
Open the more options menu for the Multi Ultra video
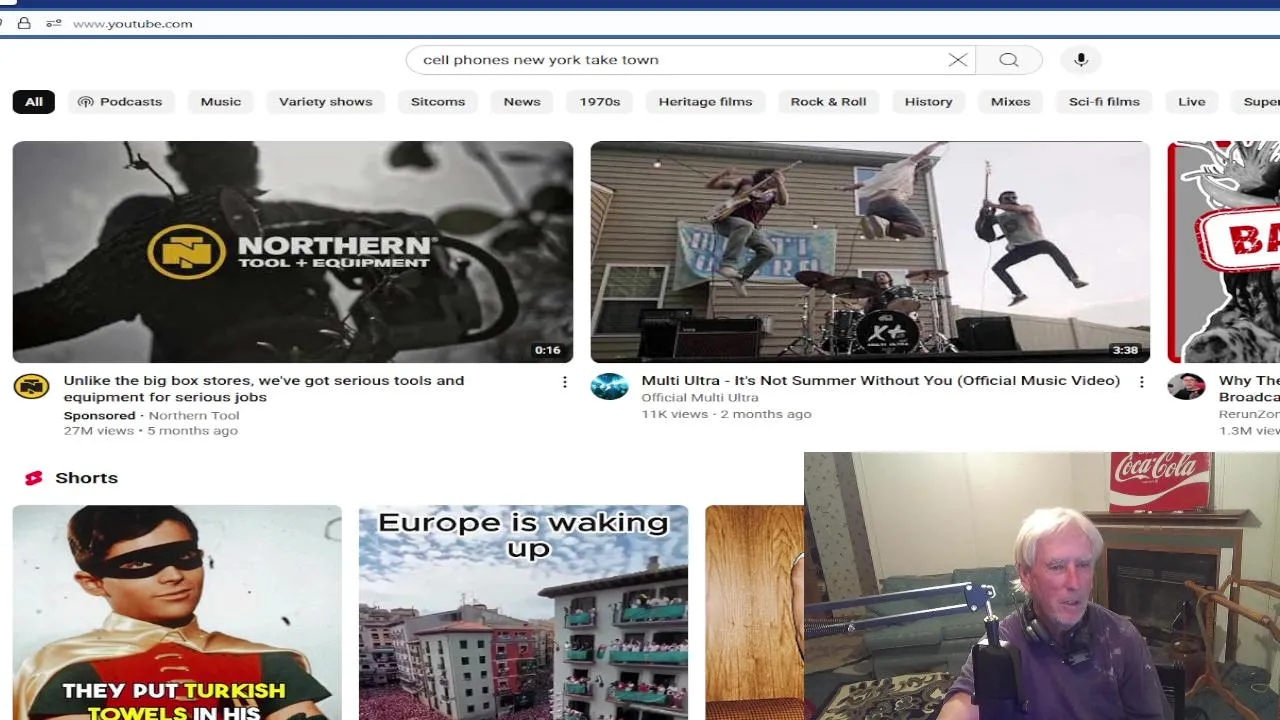[x=1141, y=382]
